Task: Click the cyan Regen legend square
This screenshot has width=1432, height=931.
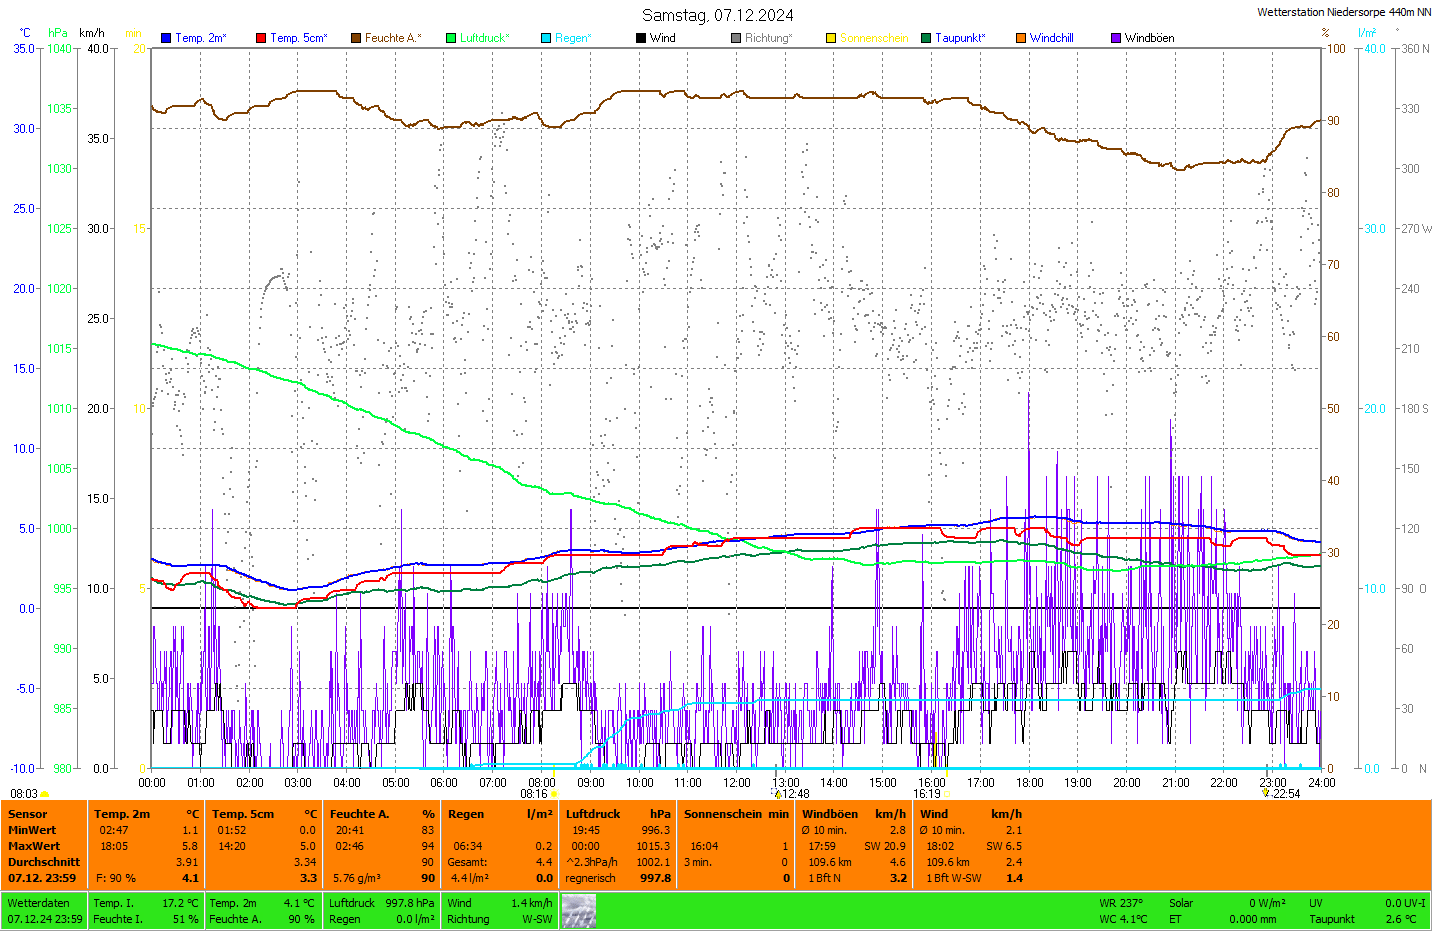Action: click(x=546, y=38)
